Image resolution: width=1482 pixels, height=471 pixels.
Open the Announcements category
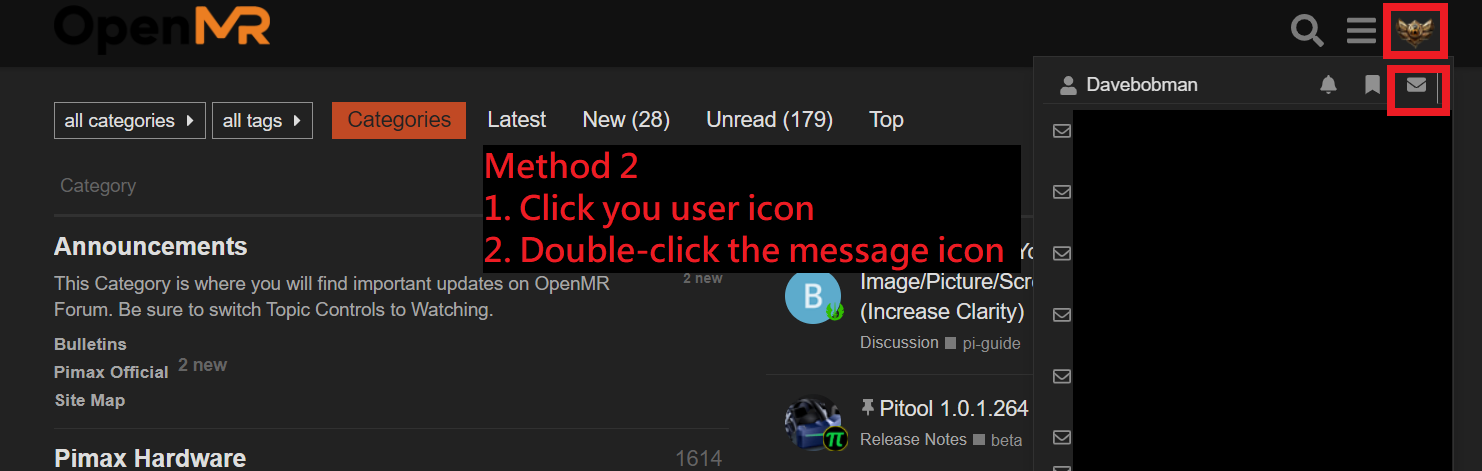tap(151, 246)
